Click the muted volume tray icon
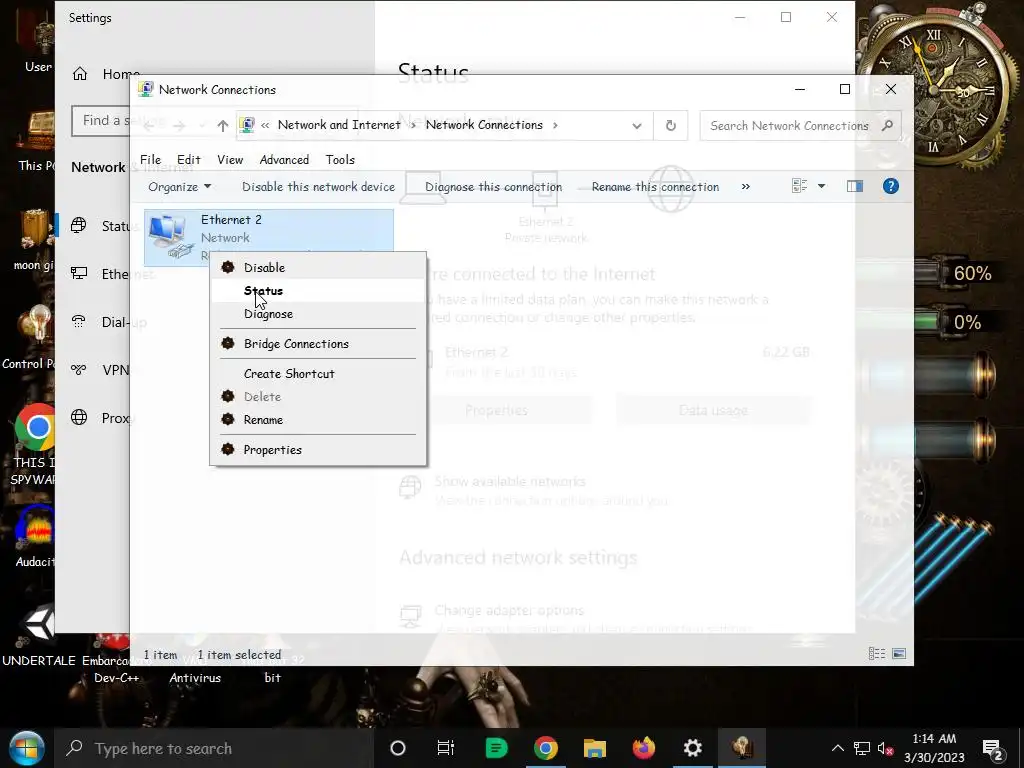Screen dimensions: 1024x768 point(885,748)
